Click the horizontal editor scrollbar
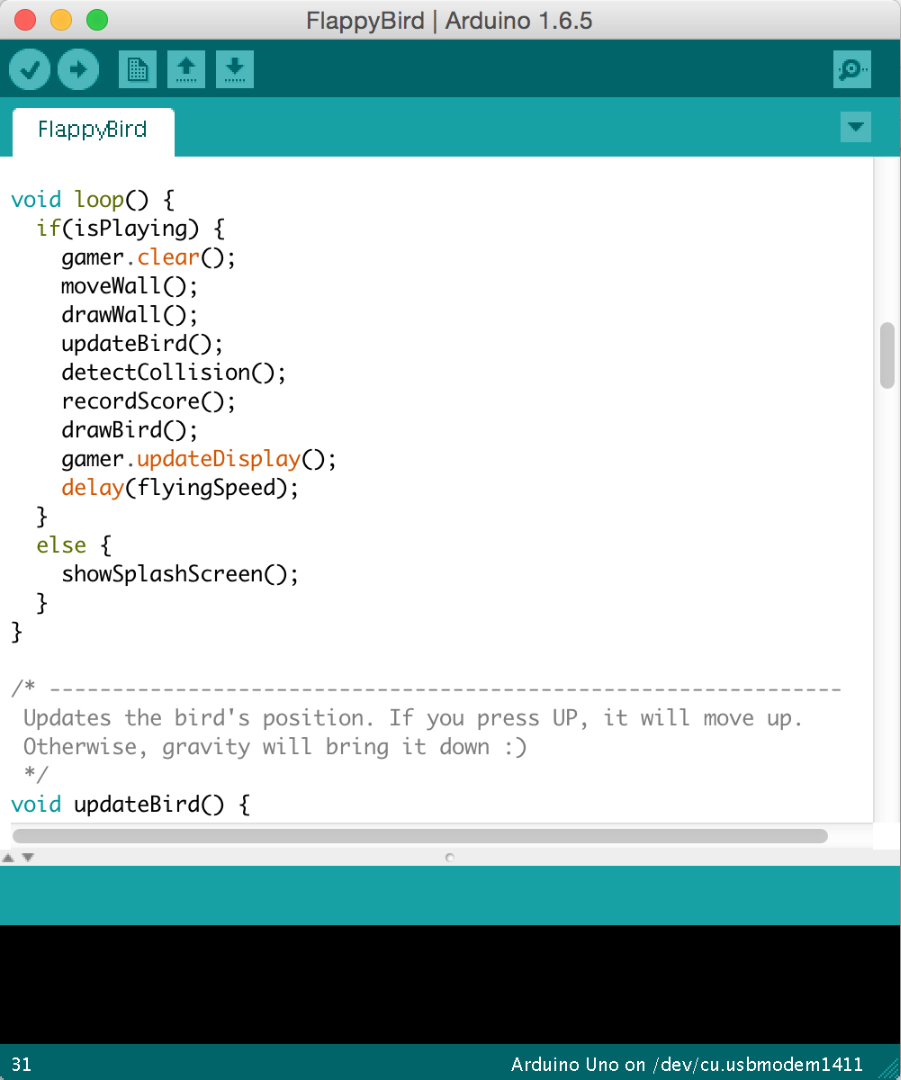901x1080 pixels. pos(420,836)
